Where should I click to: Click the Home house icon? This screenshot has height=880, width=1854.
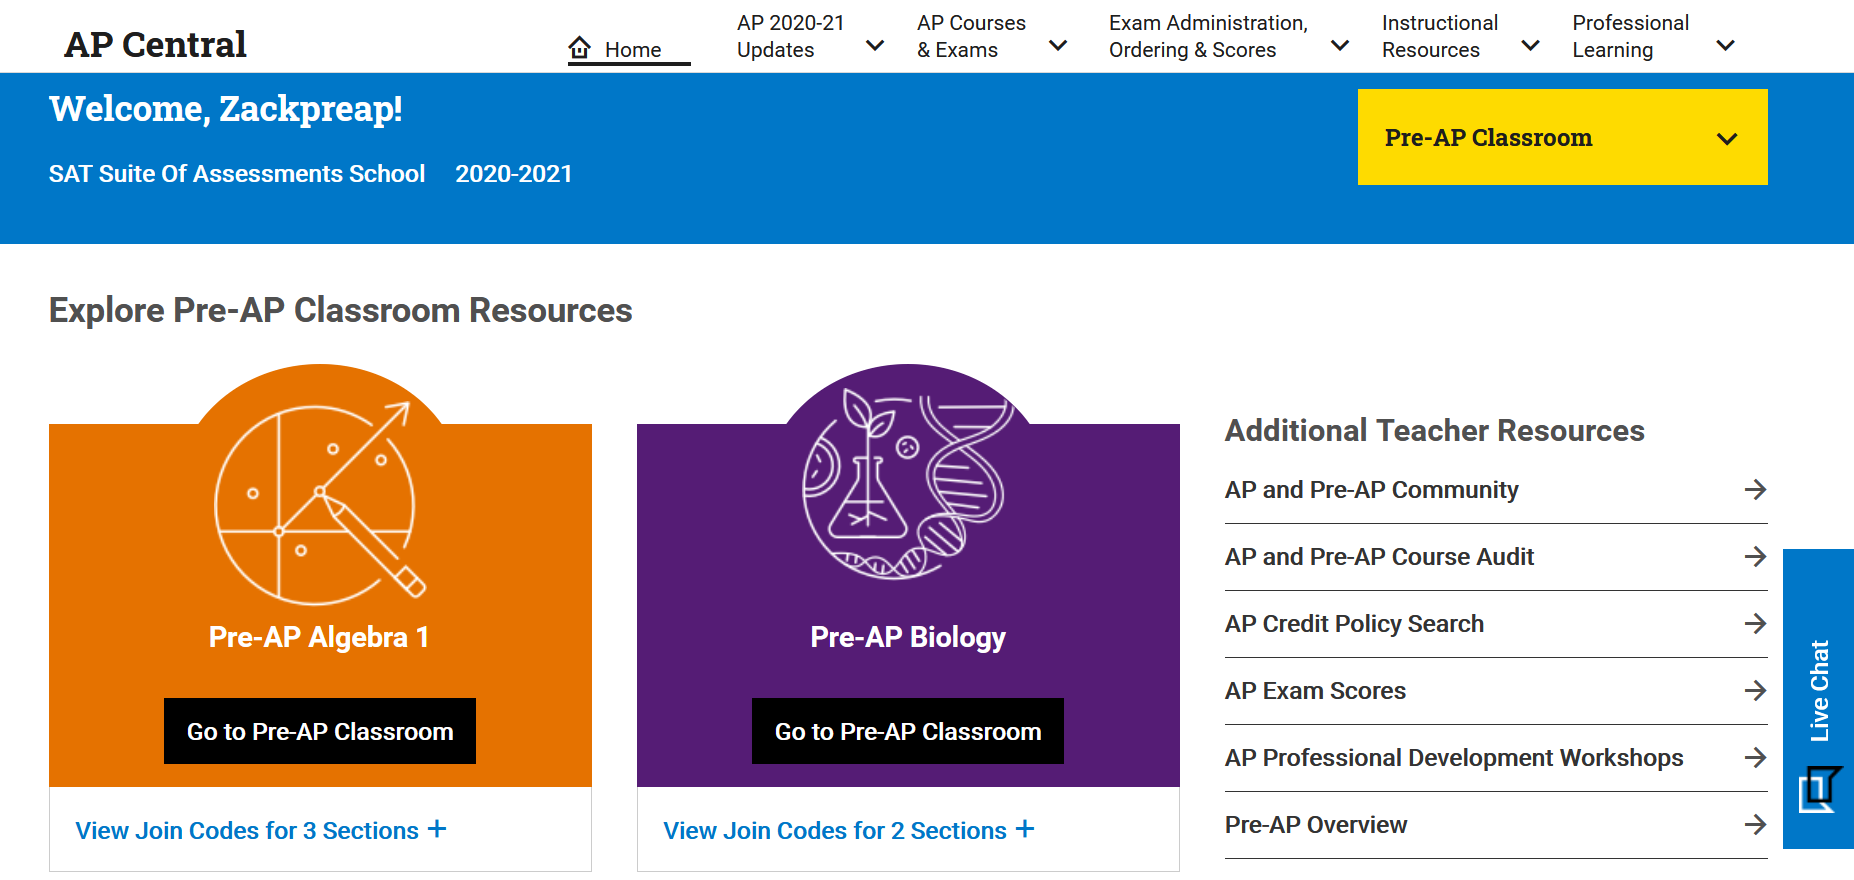coord(579,47)
